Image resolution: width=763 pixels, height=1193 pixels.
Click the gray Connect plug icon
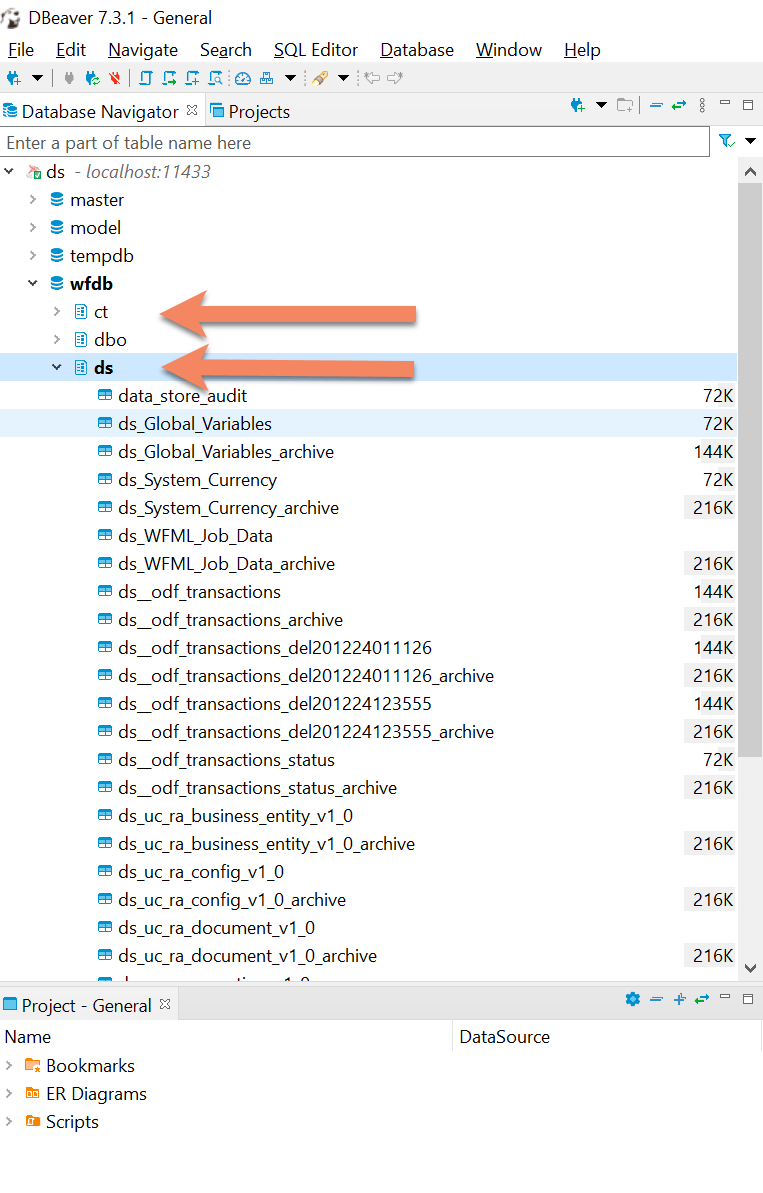coord(69,78)
